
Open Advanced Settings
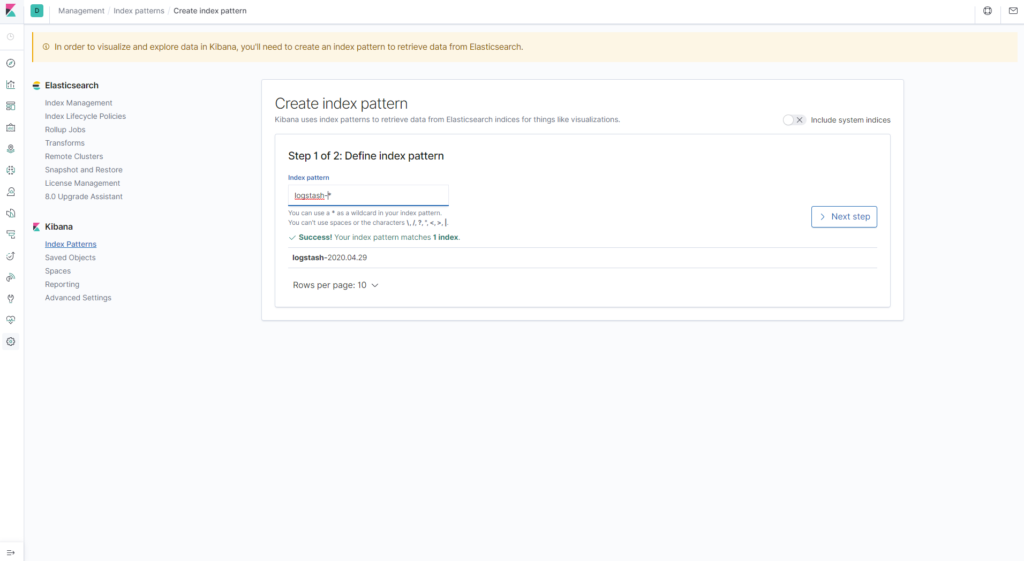[78, 298]
